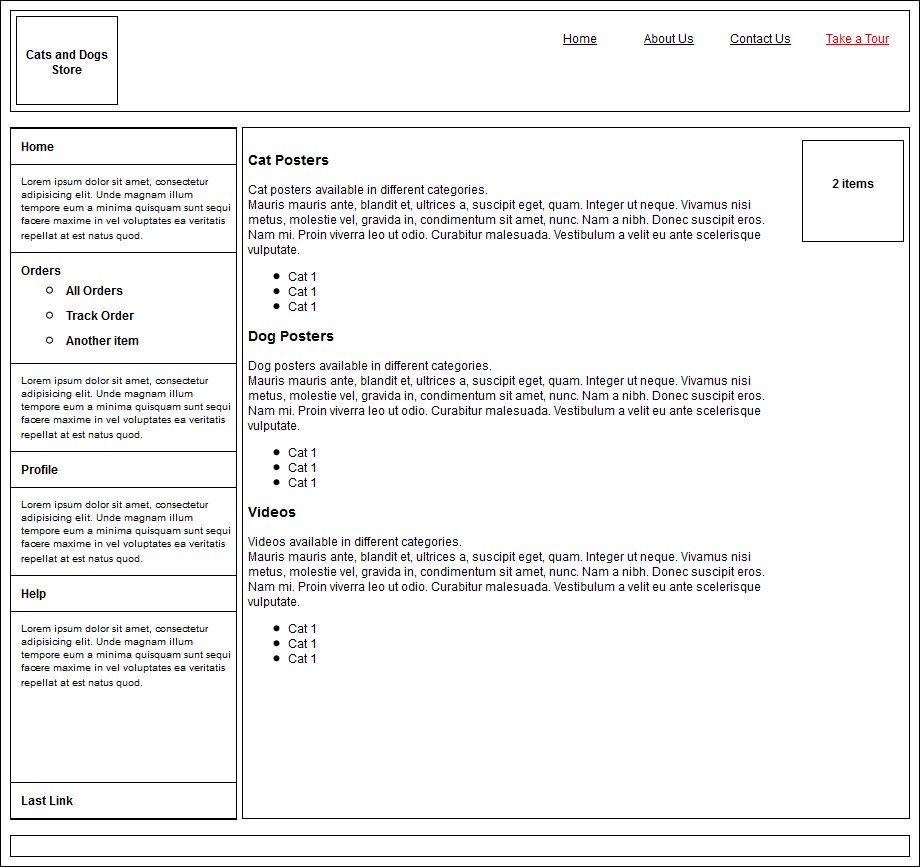Click the Lorem ipsum paragraph under Home

coord(126,208)
